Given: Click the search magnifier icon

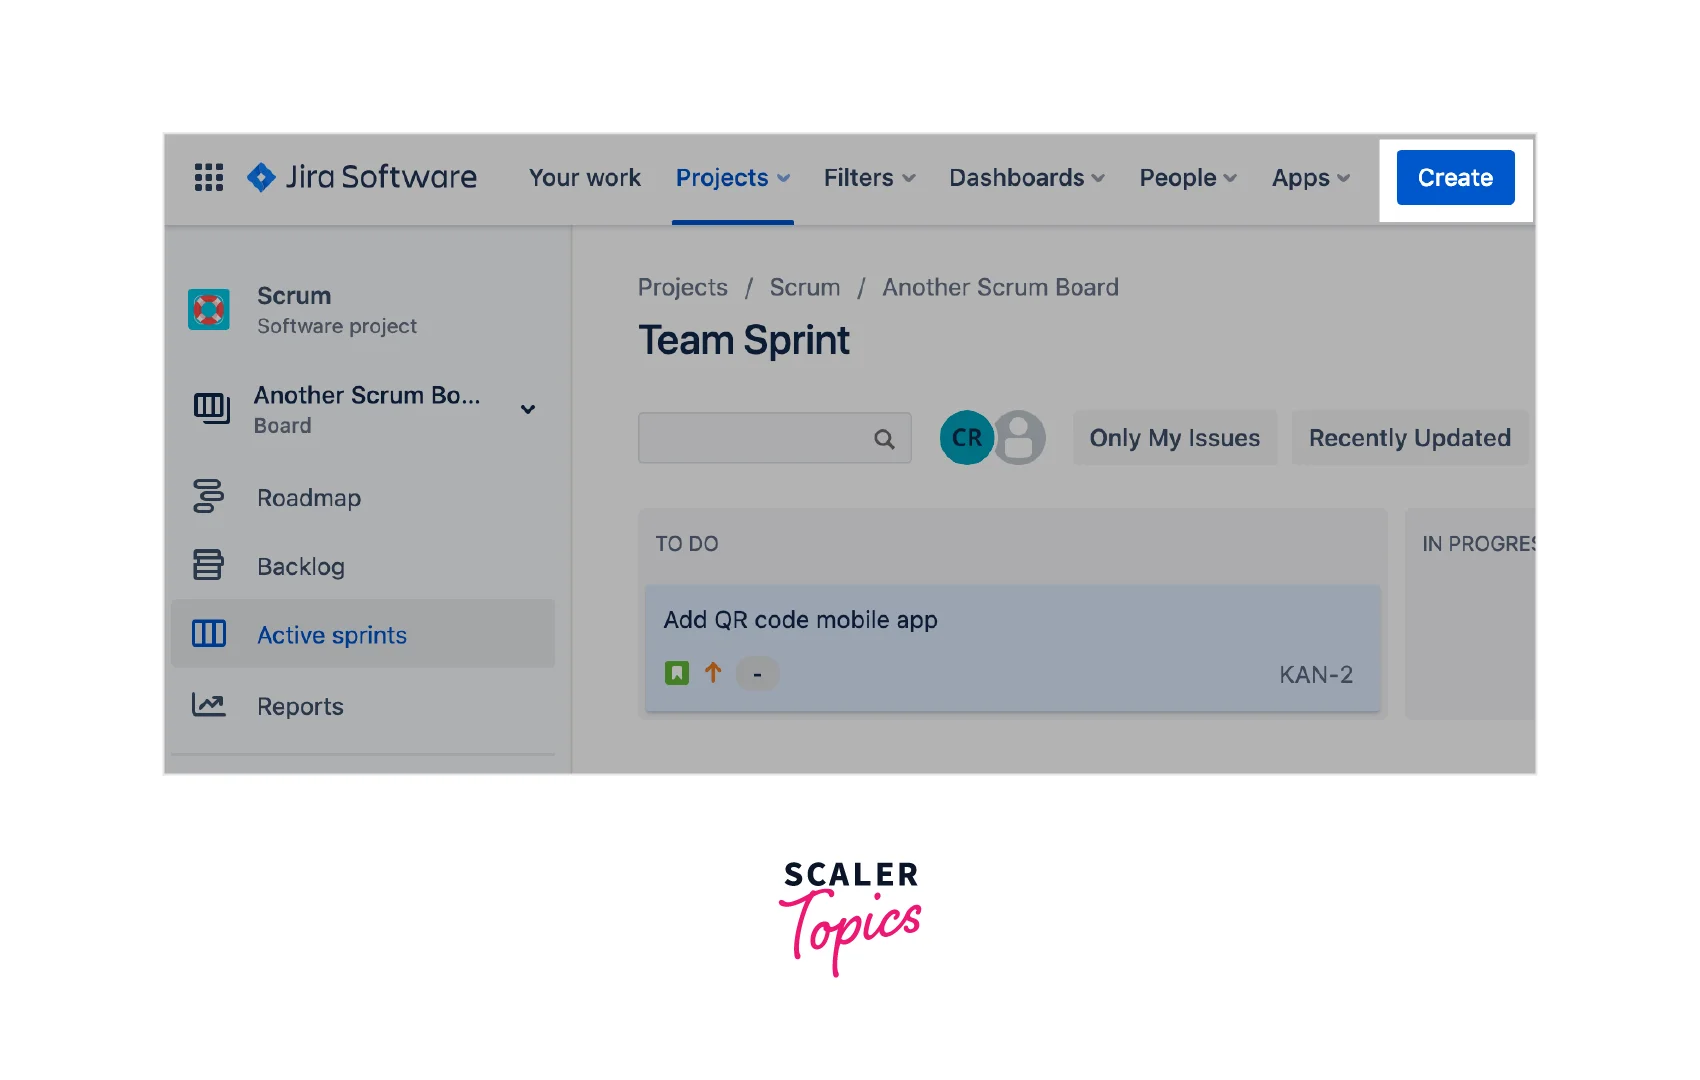Looking at the screenshot, I should click(884, 439).
